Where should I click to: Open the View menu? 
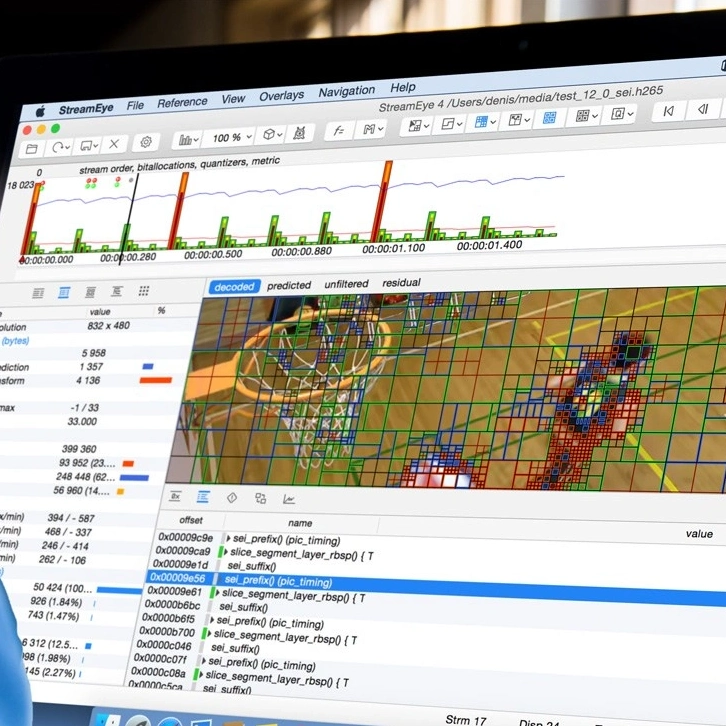(233, 99)
